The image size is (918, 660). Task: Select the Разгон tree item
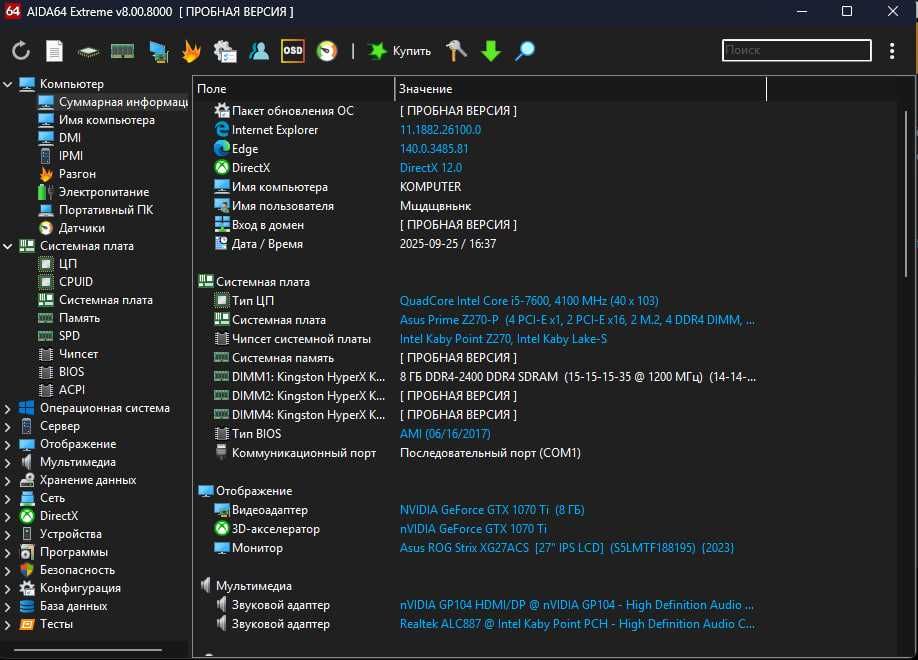[x=67, y=174]
